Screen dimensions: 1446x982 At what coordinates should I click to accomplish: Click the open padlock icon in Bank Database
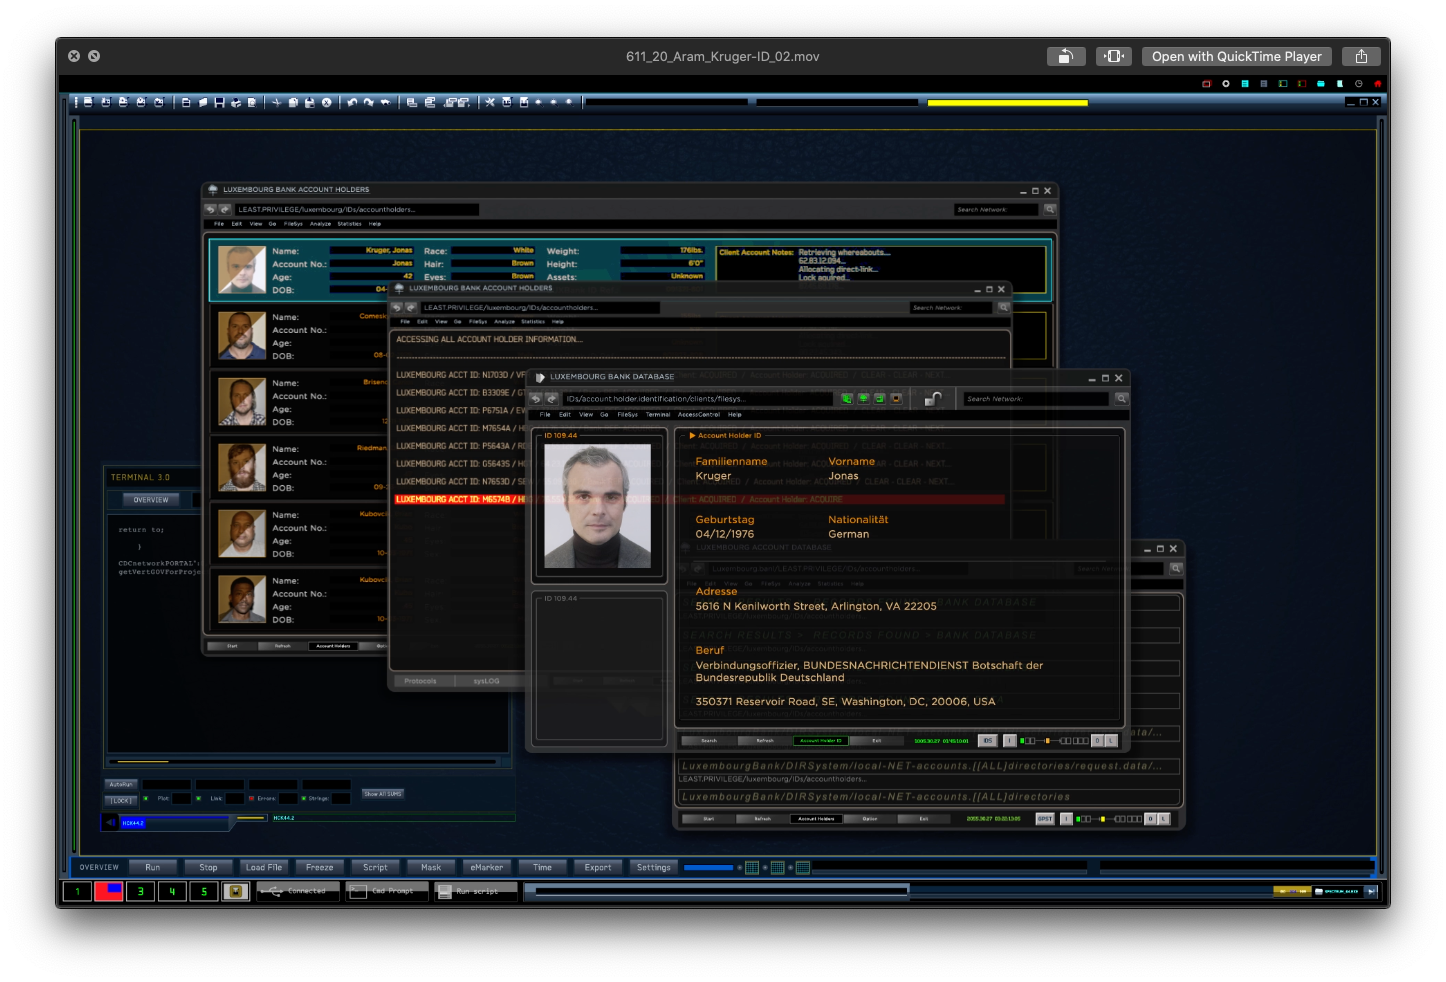[x=932, y=398]
